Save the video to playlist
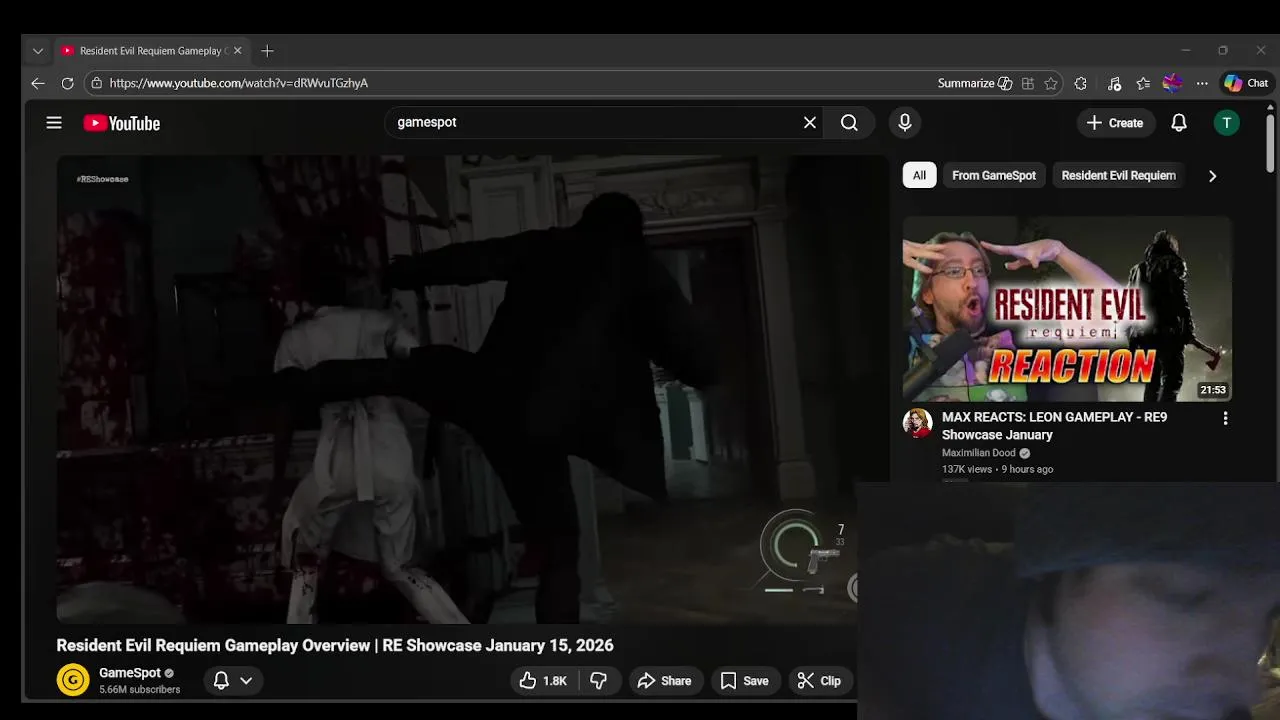1280x720 pixels. 745,681
